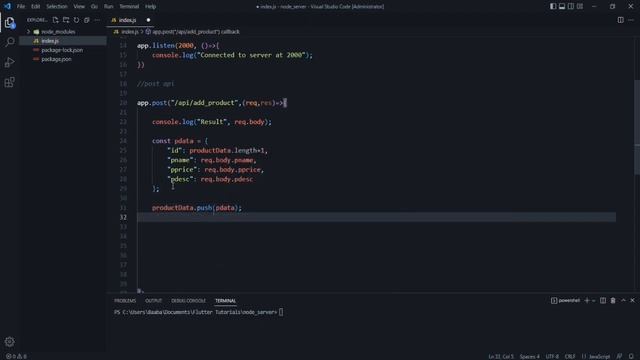Toggle the bottom panel layout icon
This screenshot has width=640, height=360.
point(562,6)
